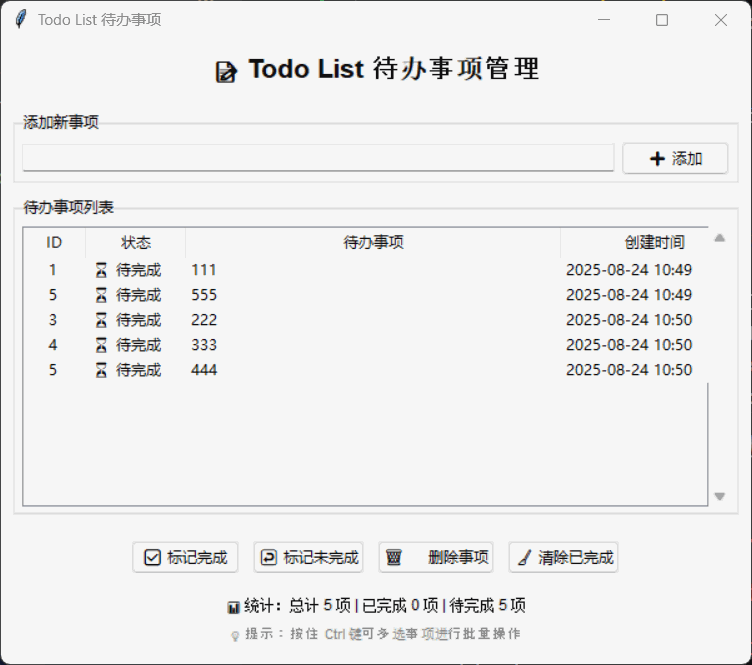This screenshot has width=752, height=665.
Task: Click scrollbar down arrow of todo list
Action: [719, 496]
